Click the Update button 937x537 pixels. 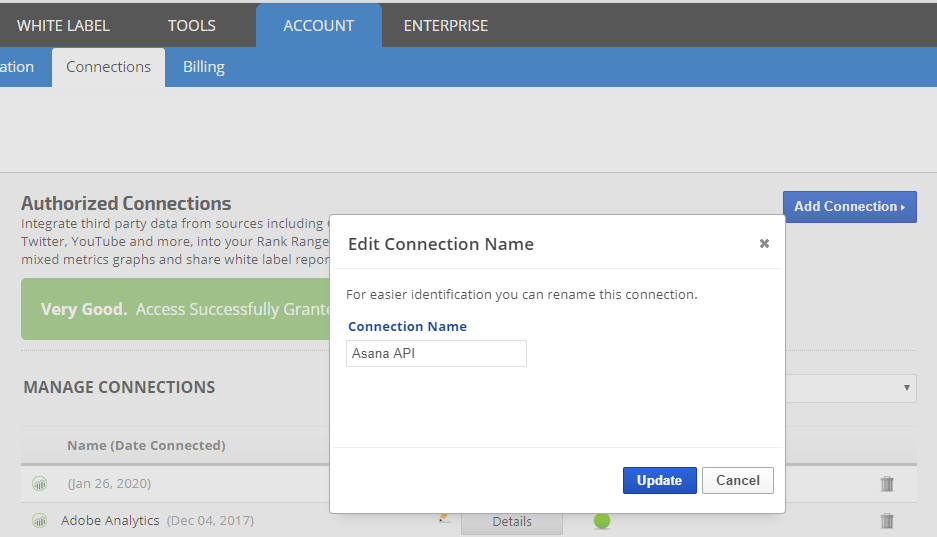click(x=659, y=481)
